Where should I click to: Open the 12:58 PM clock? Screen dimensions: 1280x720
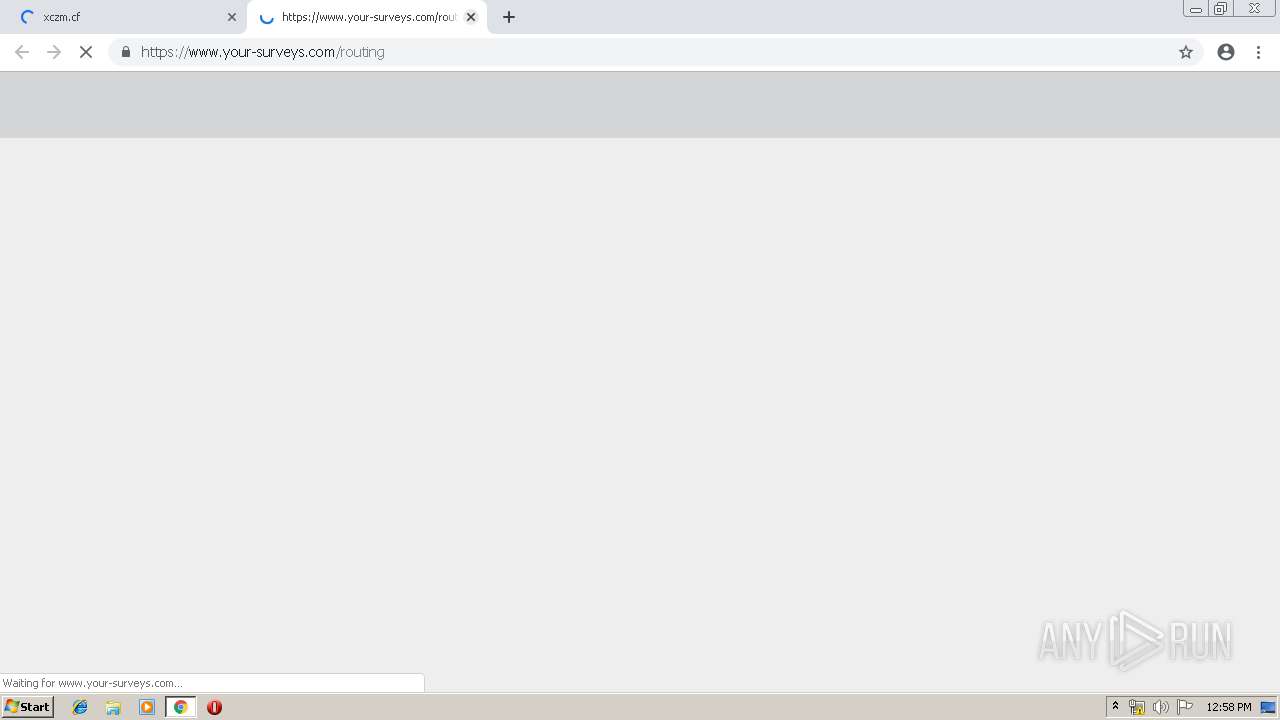point(1229,707)
